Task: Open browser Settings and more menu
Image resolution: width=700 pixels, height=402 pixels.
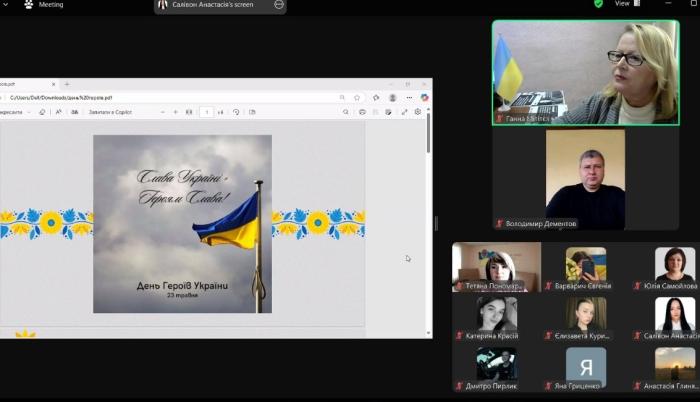Action: [409, 97]
